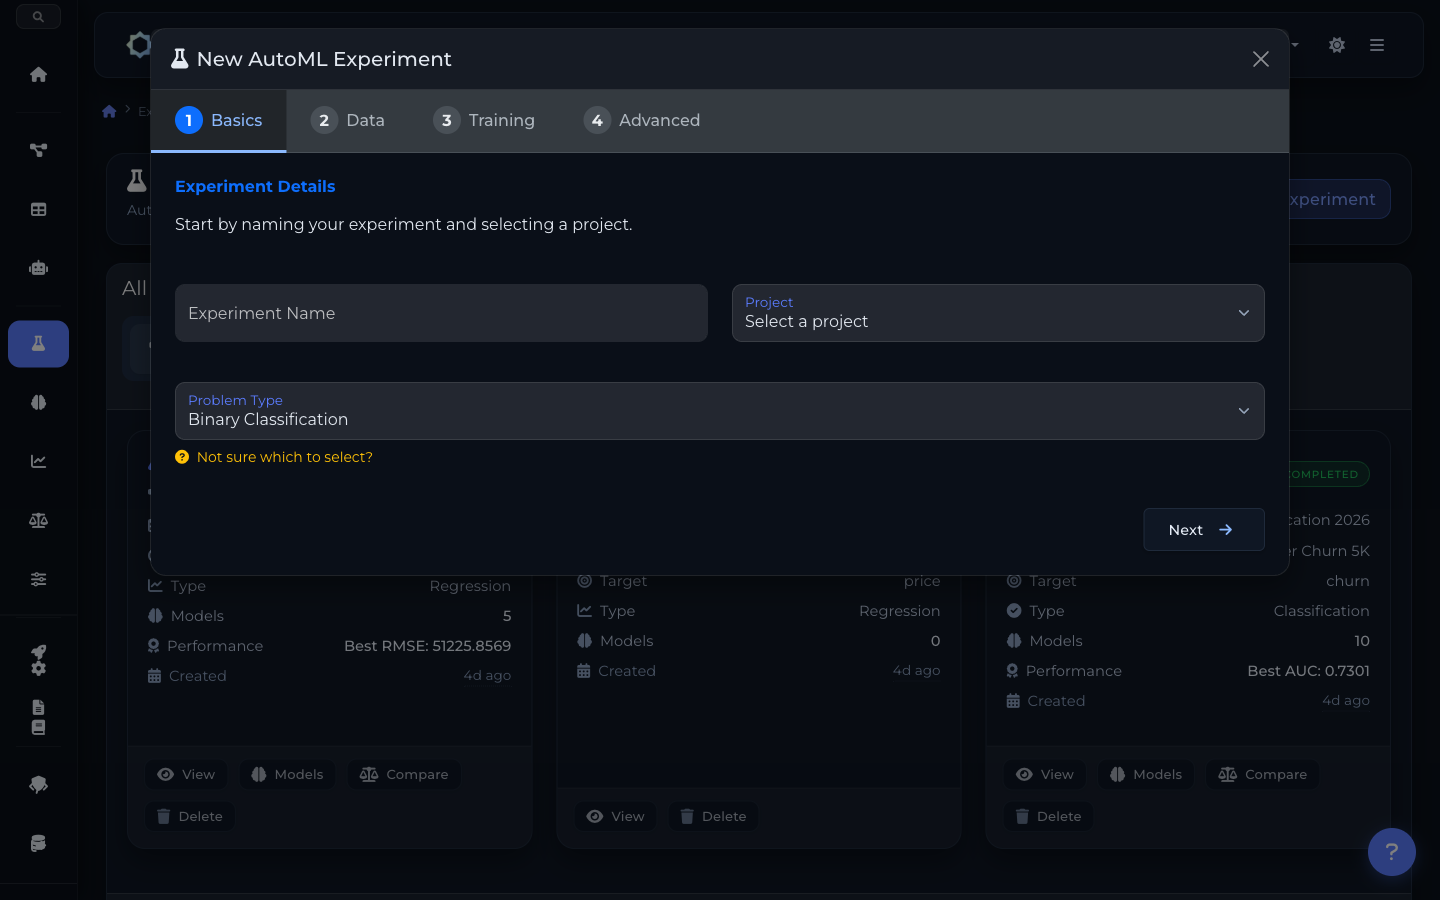Expand the Project dropdown
Screen dimensions: 1440x900
[997, 313]
